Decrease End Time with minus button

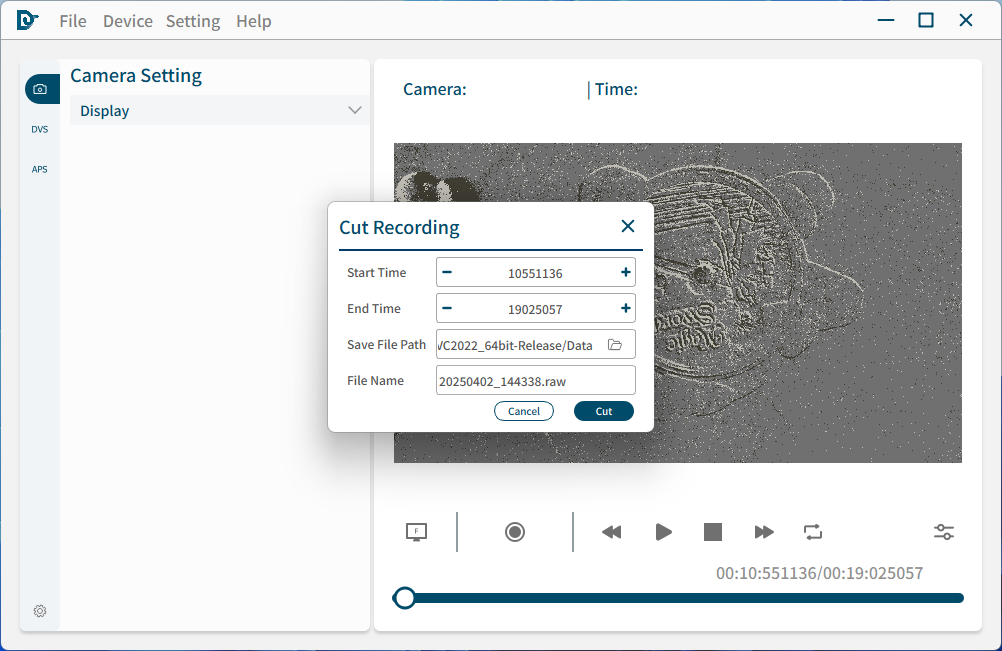[447, 308]
